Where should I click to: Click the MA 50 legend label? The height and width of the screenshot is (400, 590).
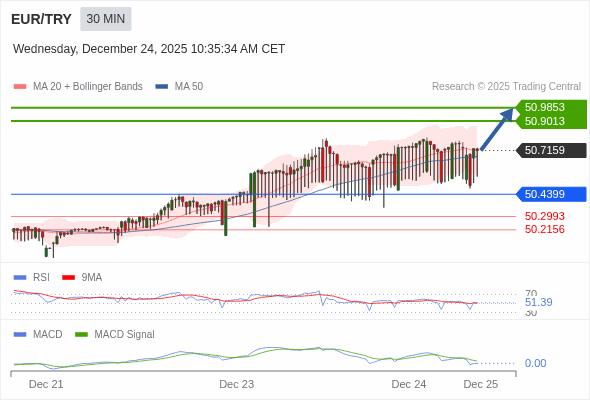189,87
